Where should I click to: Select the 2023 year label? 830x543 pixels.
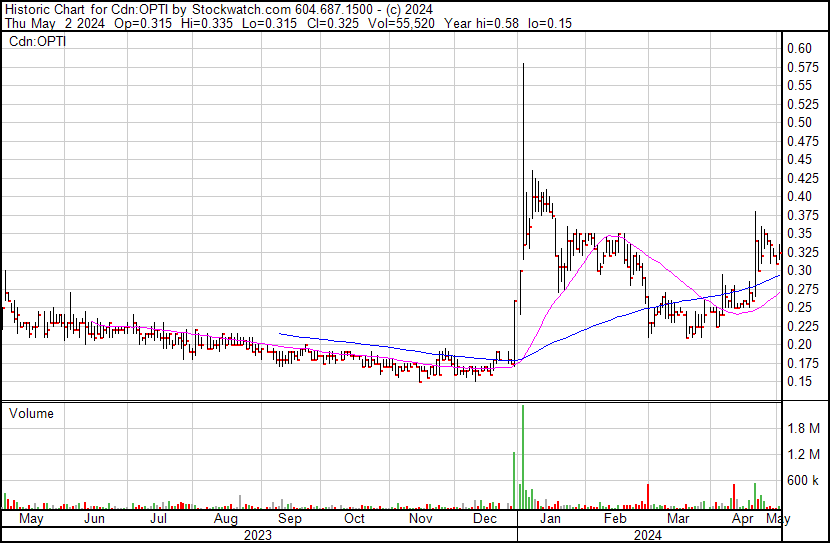click(x=258, y=535)
